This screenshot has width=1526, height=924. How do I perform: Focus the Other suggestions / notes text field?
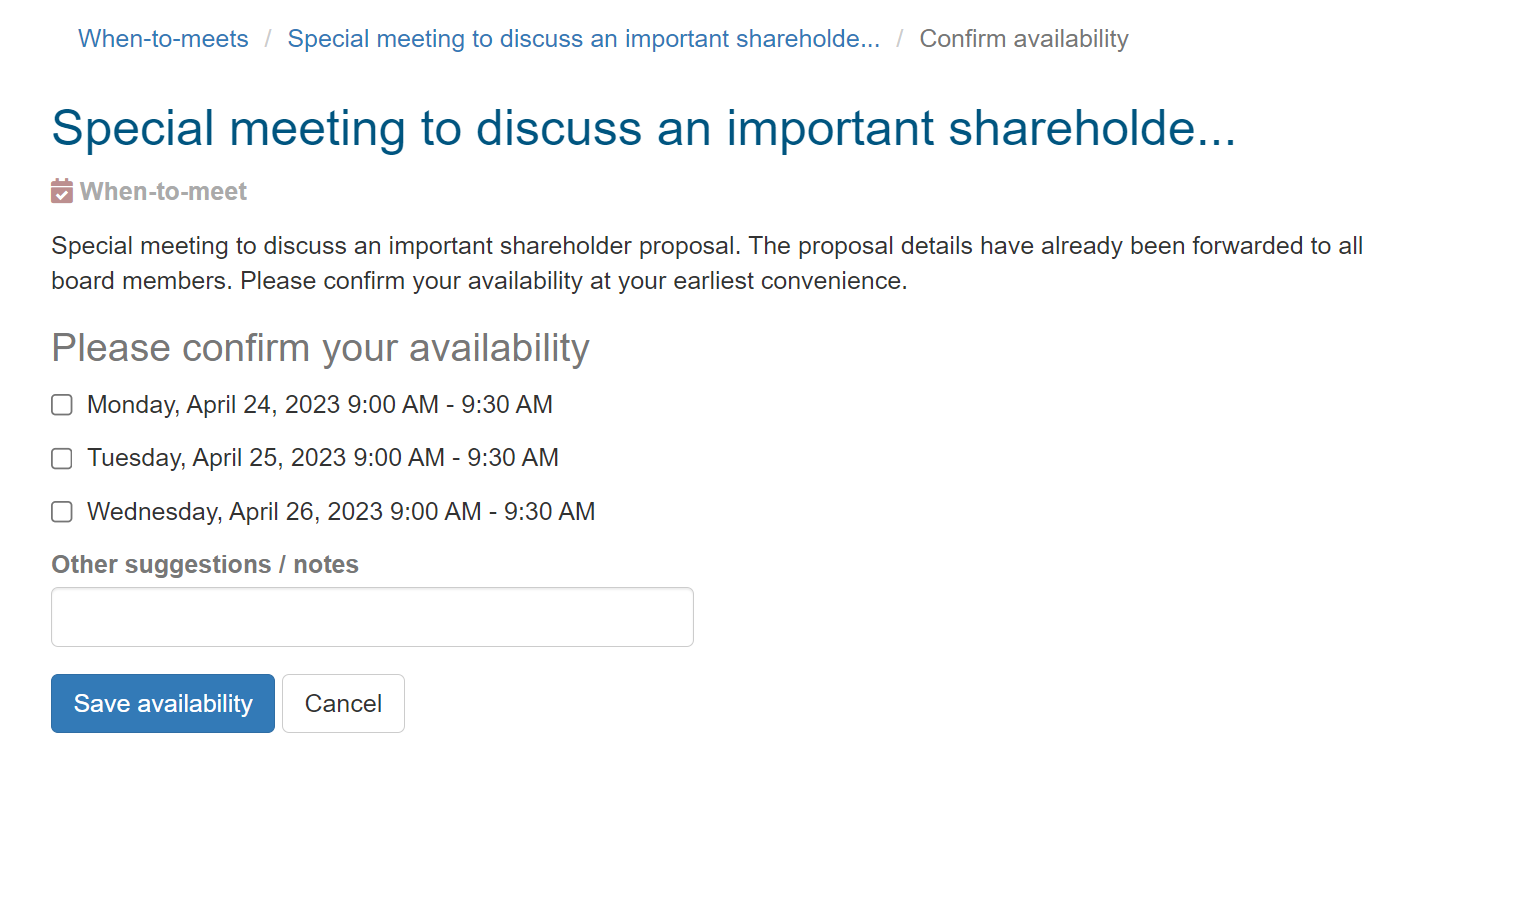372,617
